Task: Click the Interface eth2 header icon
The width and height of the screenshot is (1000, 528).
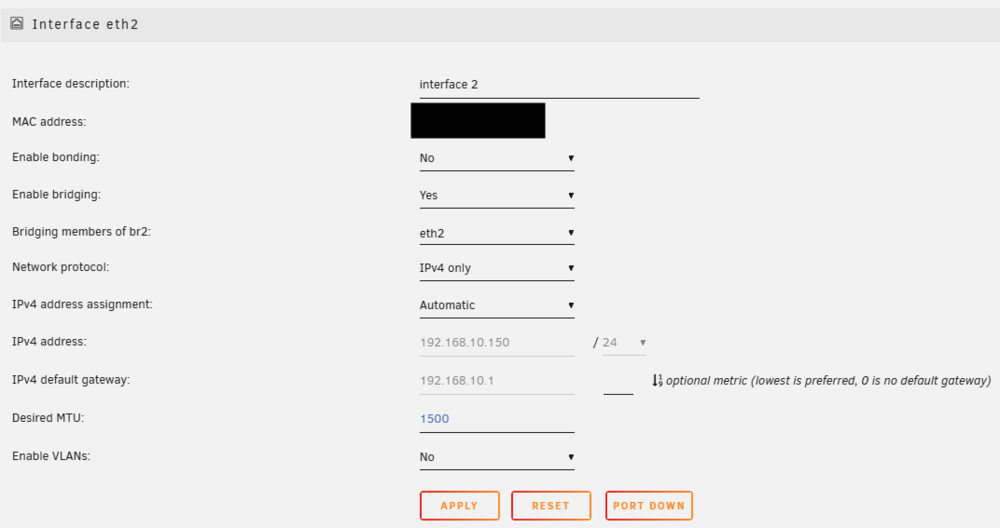Action: coord(17,24)
